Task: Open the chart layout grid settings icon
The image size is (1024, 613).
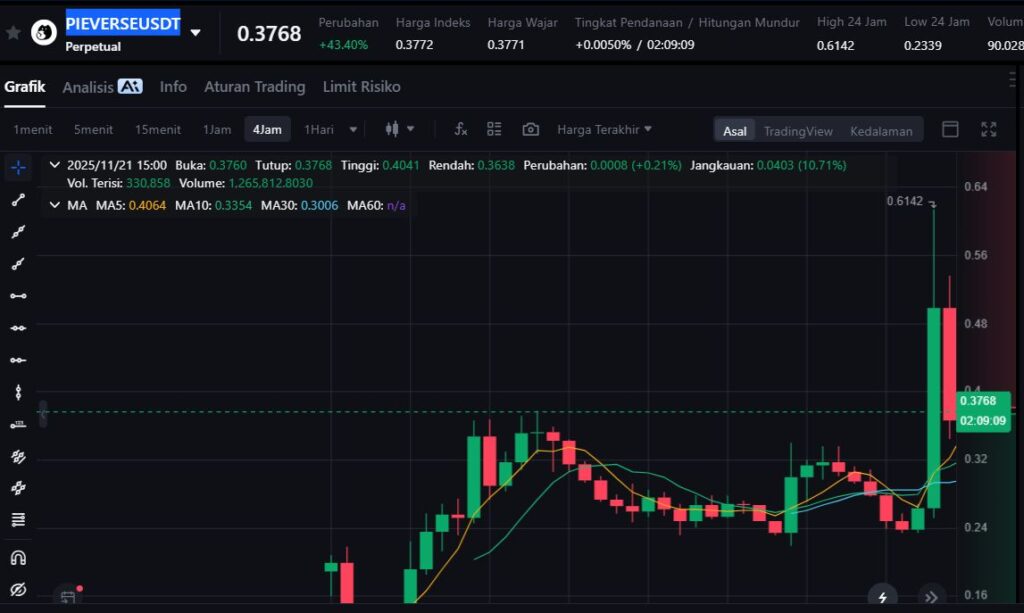Action: [494, 129]
